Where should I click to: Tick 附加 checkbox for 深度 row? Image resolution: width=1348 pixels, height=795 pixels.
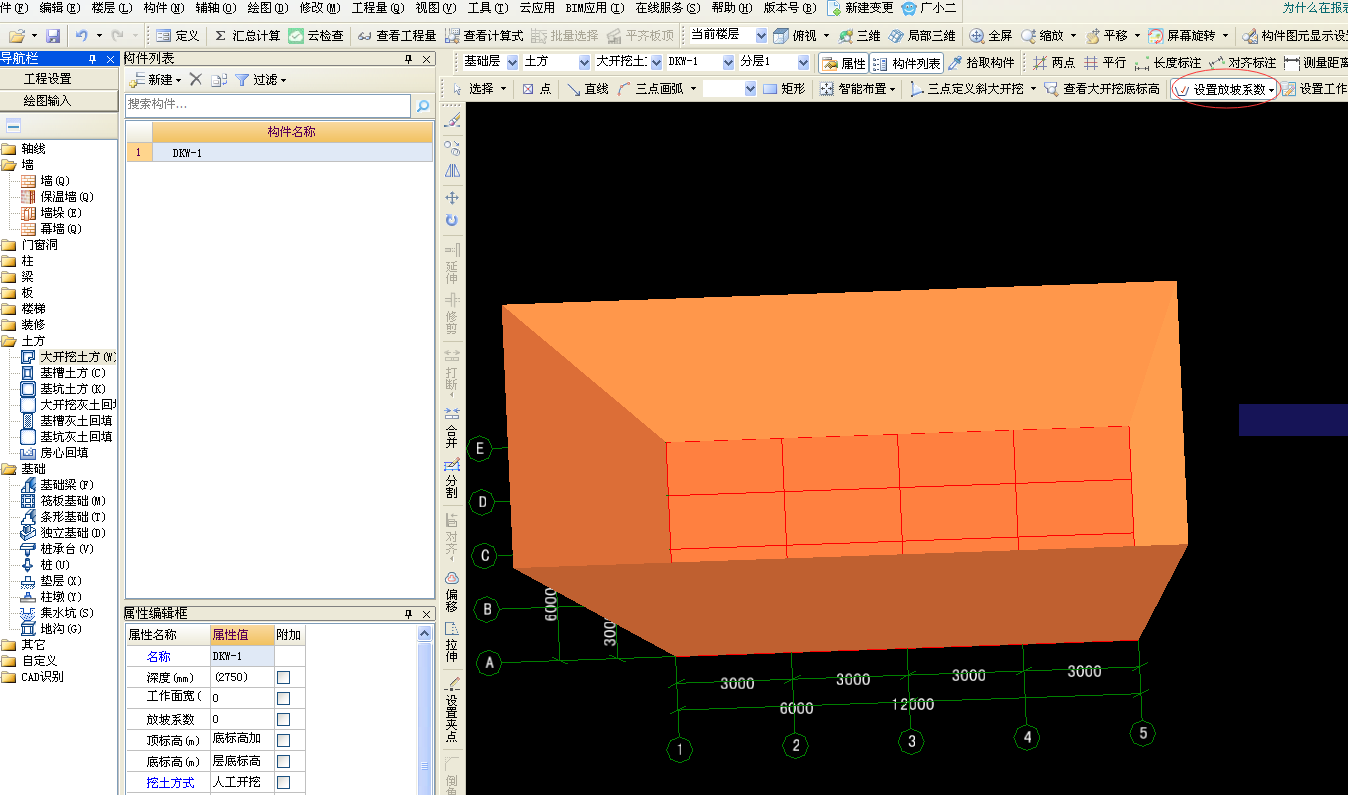click(x=284, y=677)
